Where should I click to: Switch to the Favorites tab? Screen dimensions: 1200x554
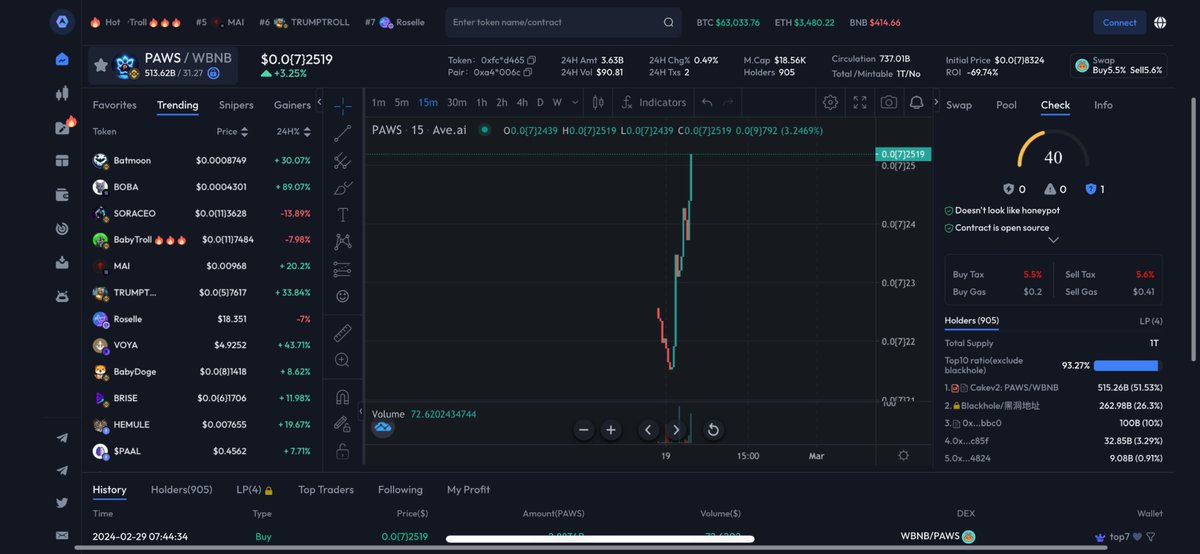pos(115,105)
